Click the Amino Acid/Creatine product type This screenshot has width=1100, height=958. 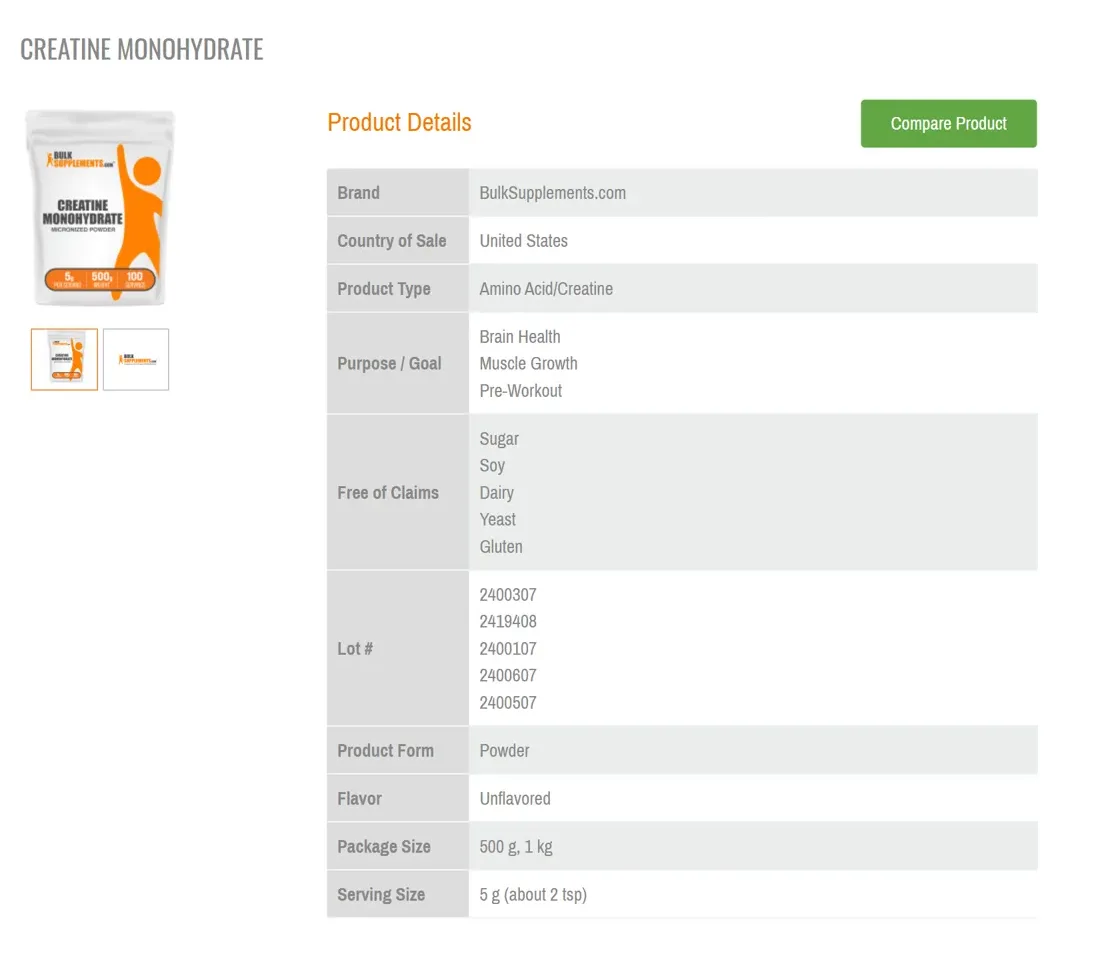point(546,289)
